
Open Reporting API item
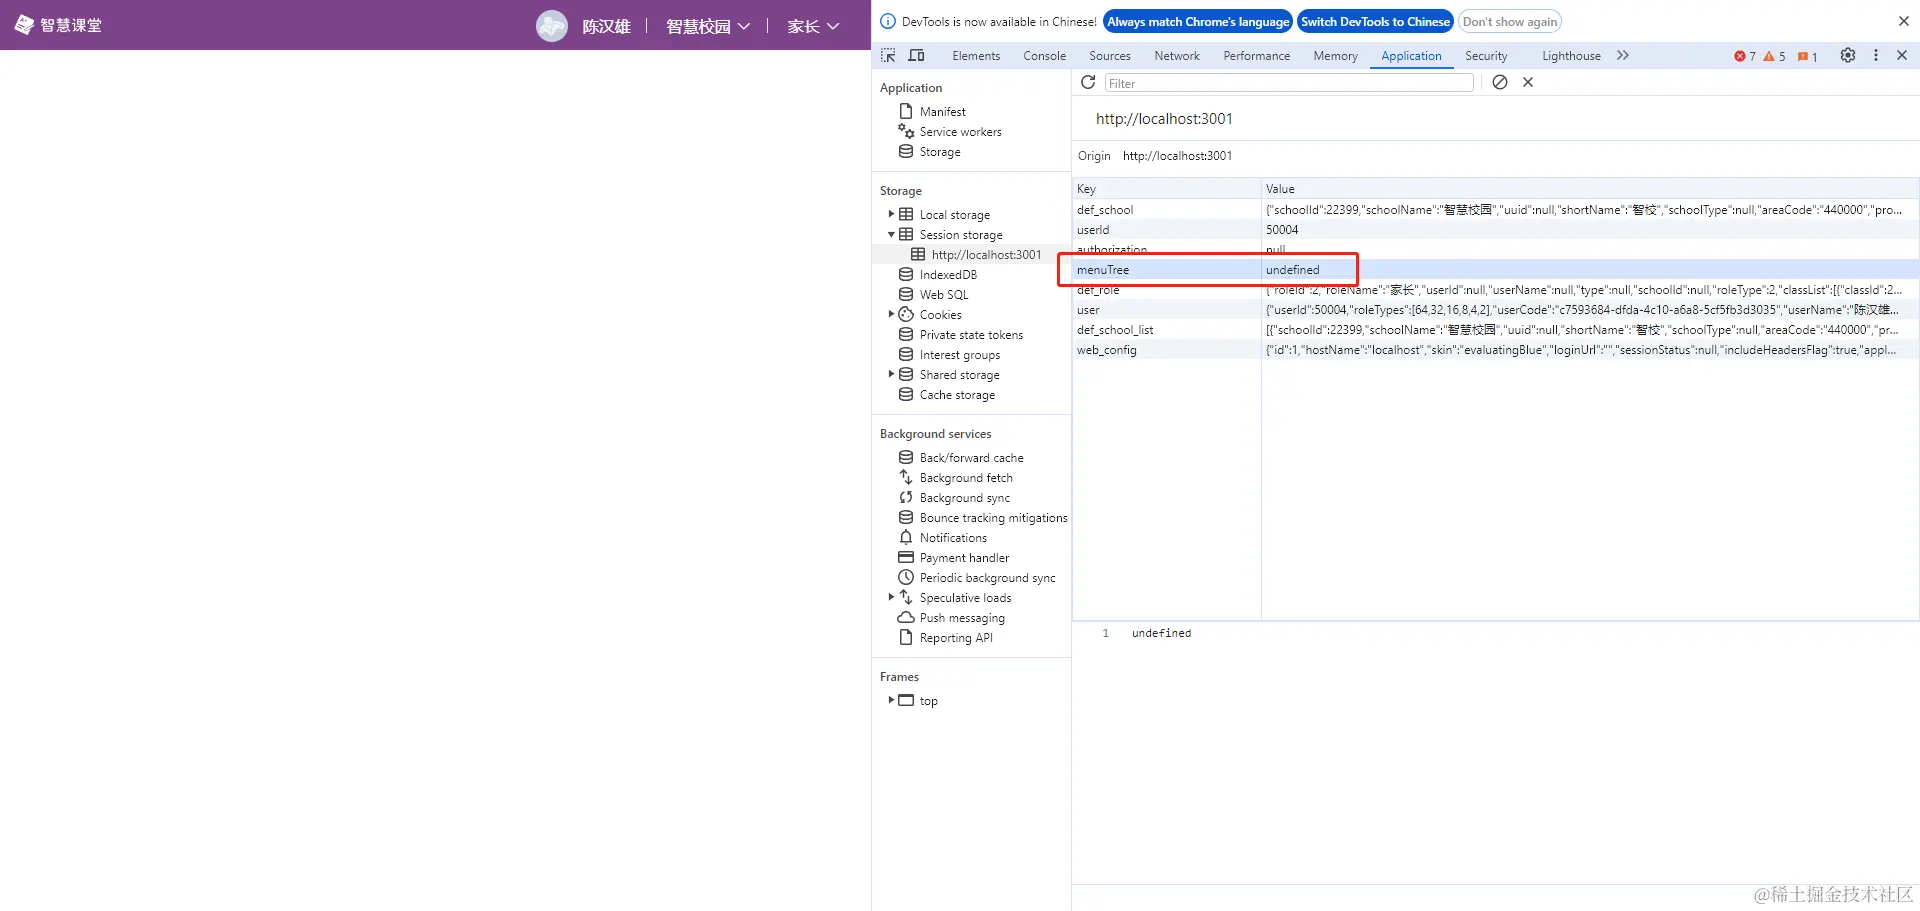[x=956, y=638]
